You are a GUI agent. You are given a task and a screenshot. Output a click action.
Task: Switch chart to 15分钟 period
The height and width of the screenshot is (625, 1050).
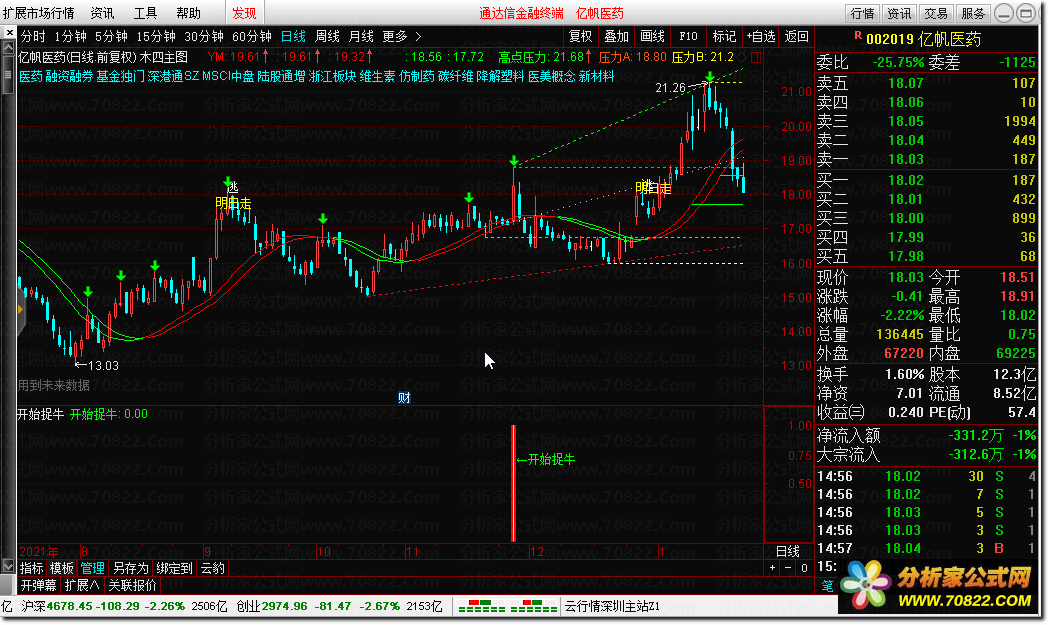click(x=156, y=36)
